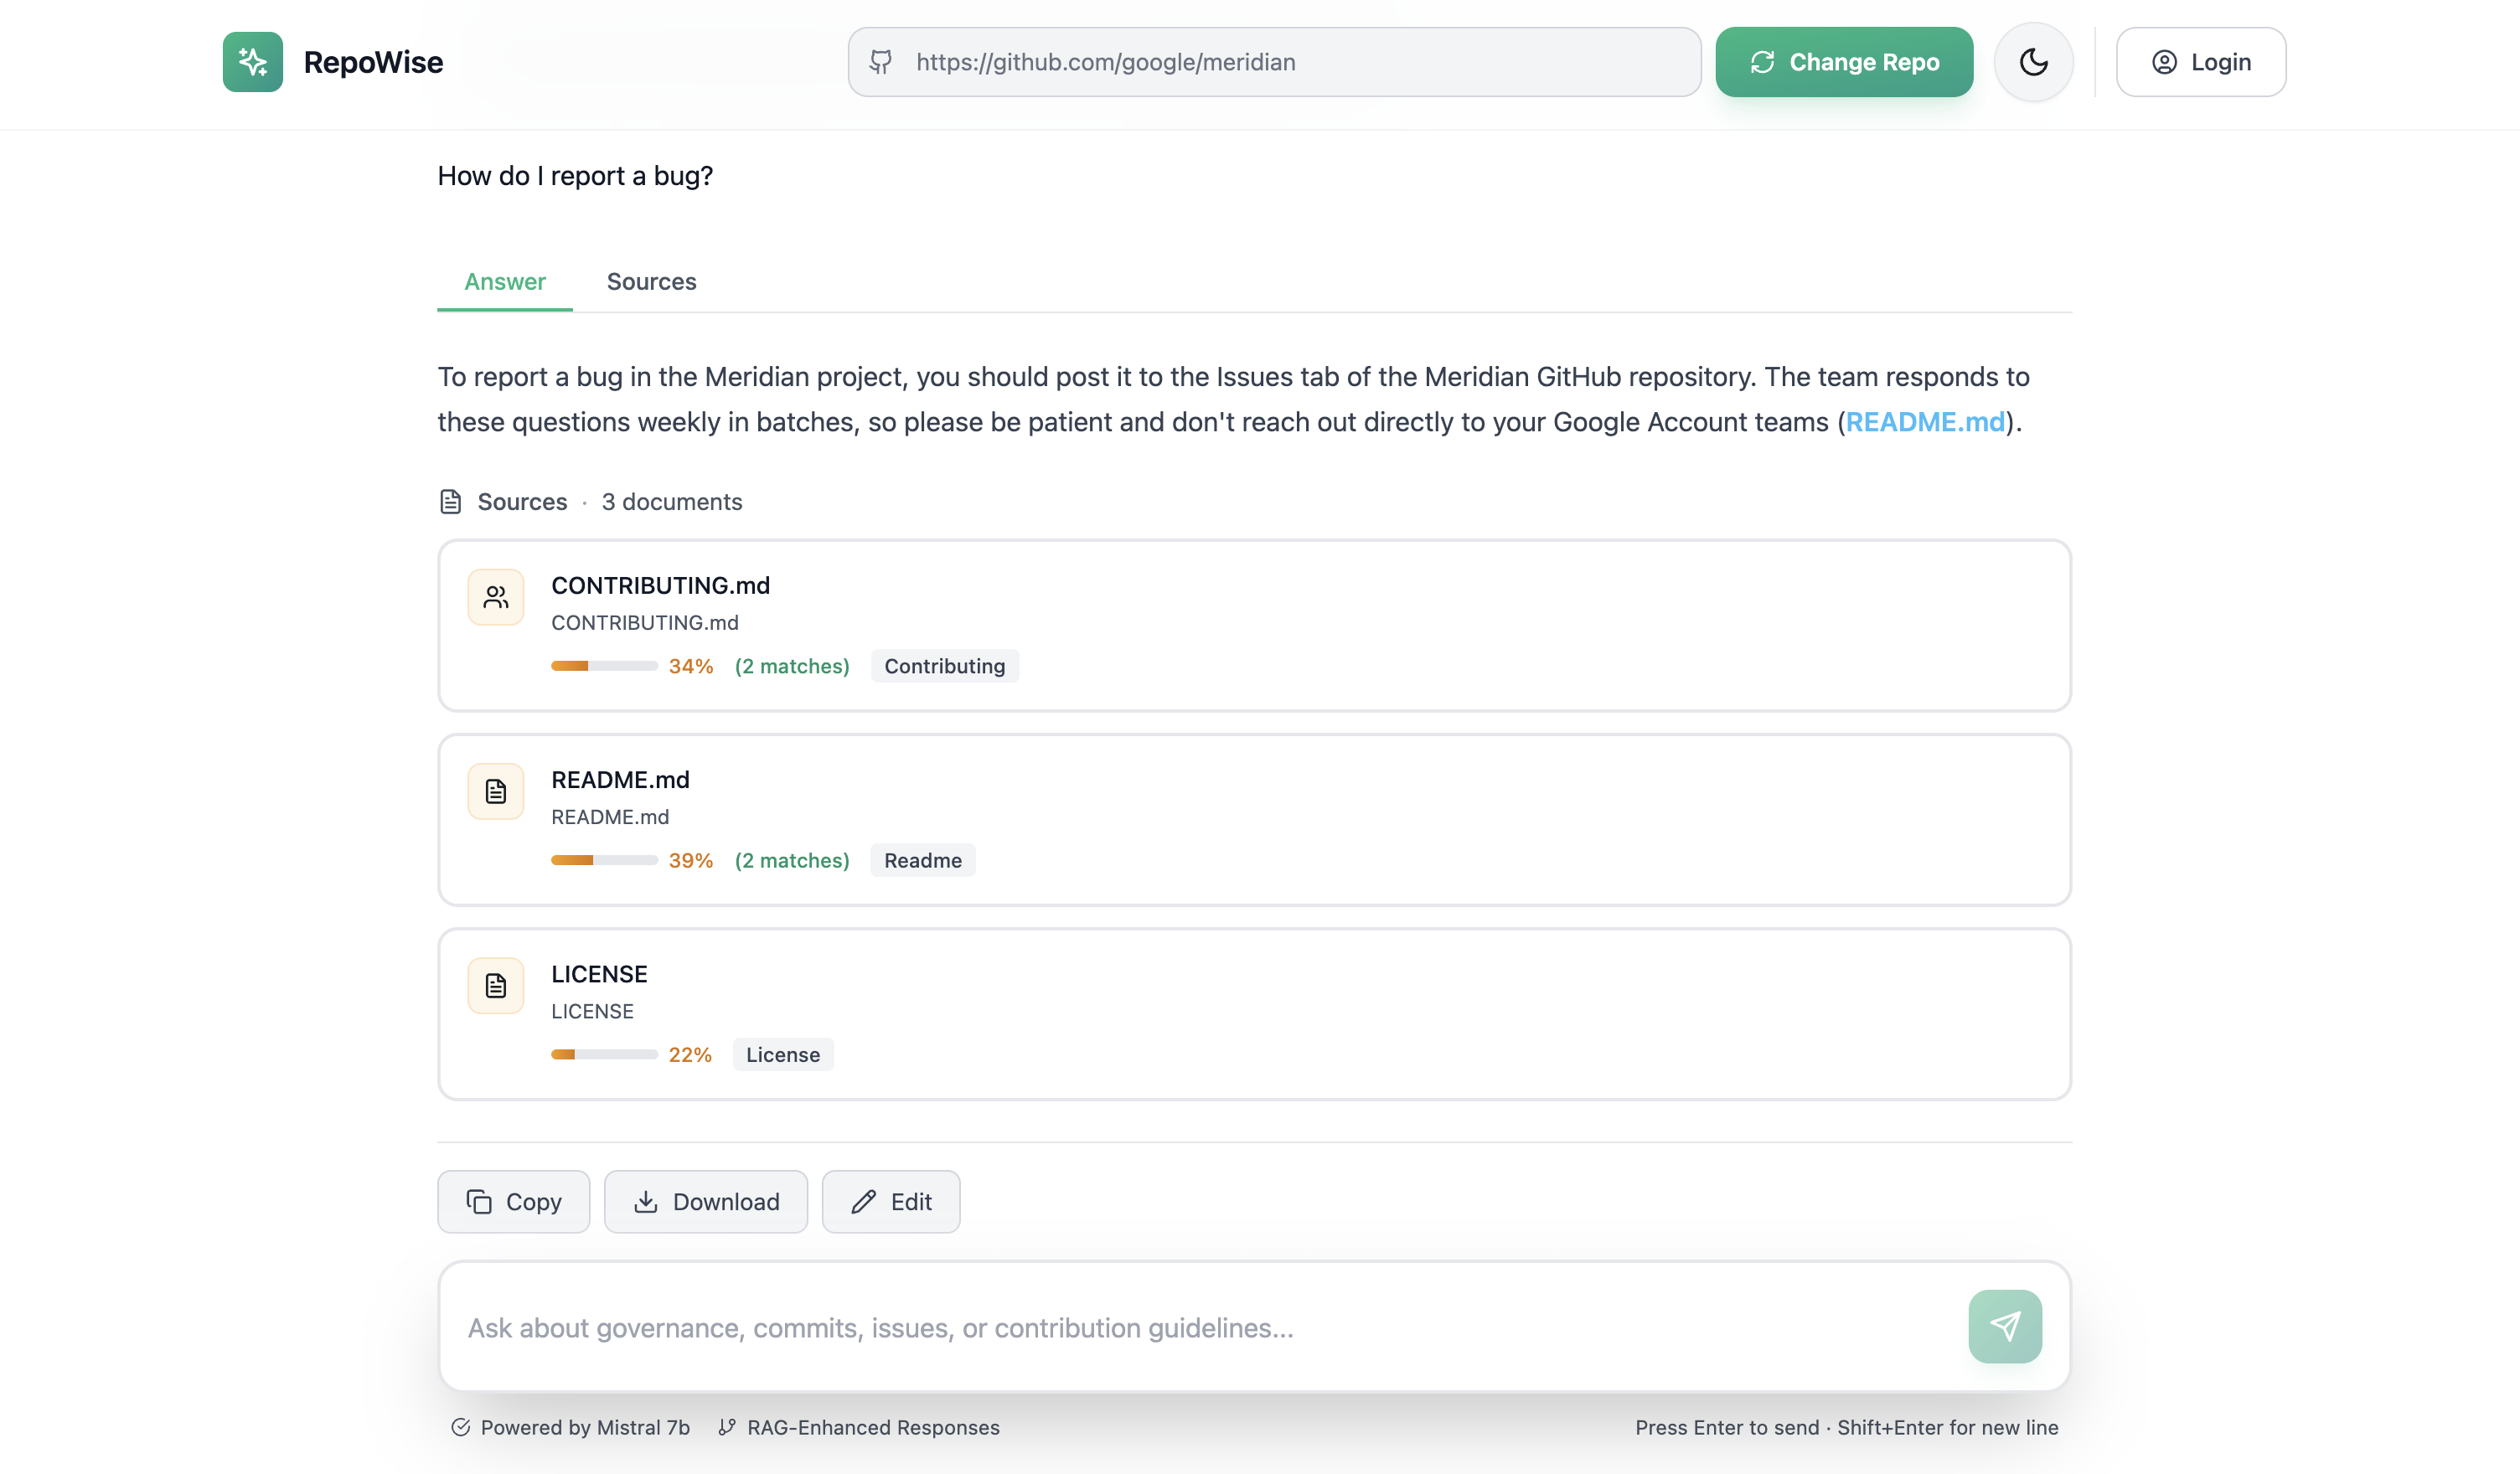Click the document icon on LICENSE card
Image resolution: width=2520 pixels, height=1474 pixels.
[x=495, y=984]
